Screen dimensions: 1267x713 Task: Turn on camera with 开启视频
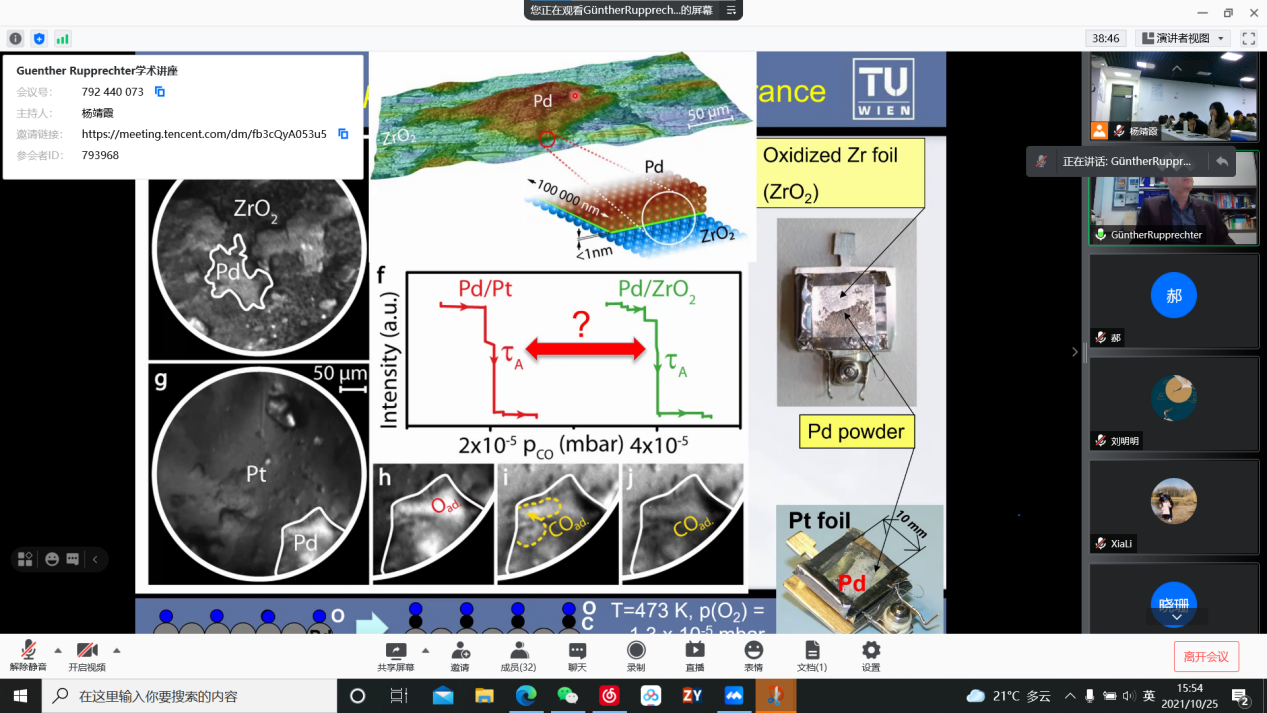87,656
